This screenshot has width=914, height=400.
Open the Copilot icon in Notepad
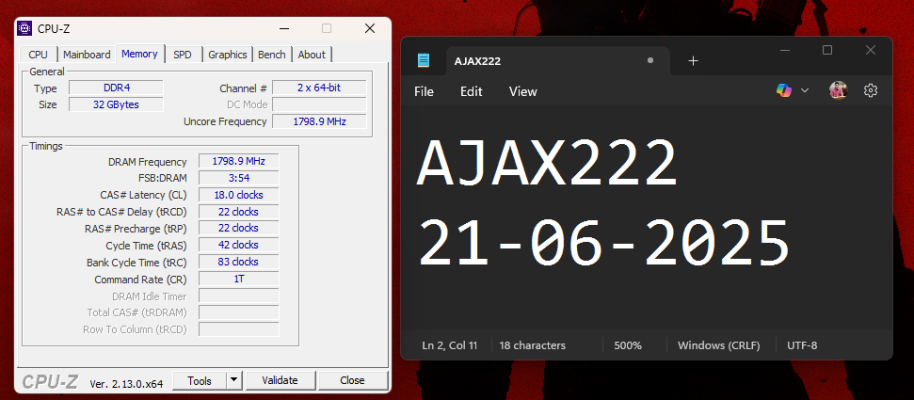[783, 90]
